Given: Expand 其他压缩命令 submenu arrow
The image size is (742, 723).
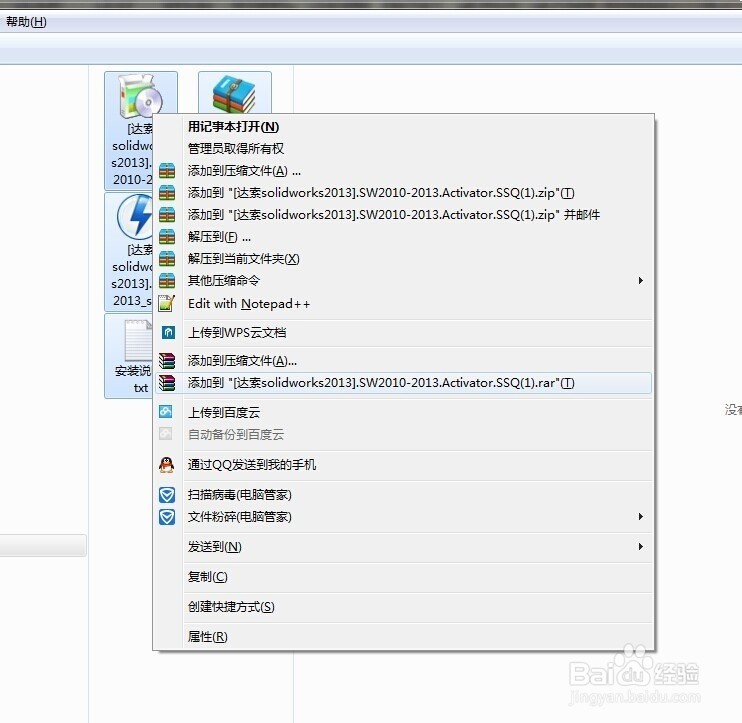Looking at the screenshot, I should pyautogui.click(x=640, y=281).
